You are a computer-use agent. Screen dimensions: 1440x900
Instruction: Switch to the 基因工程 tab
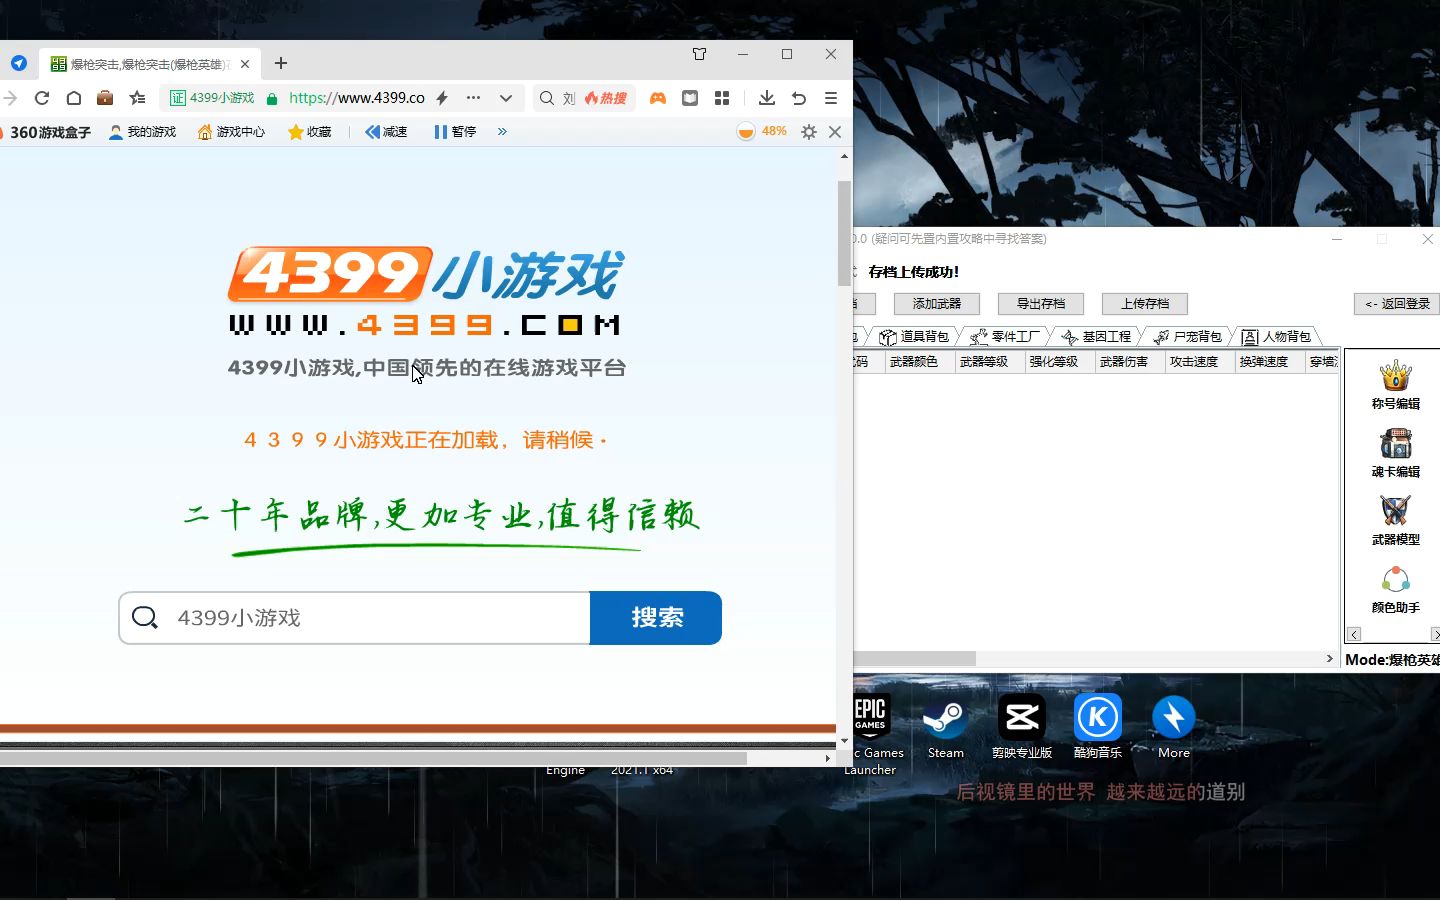click(1096, 337)
